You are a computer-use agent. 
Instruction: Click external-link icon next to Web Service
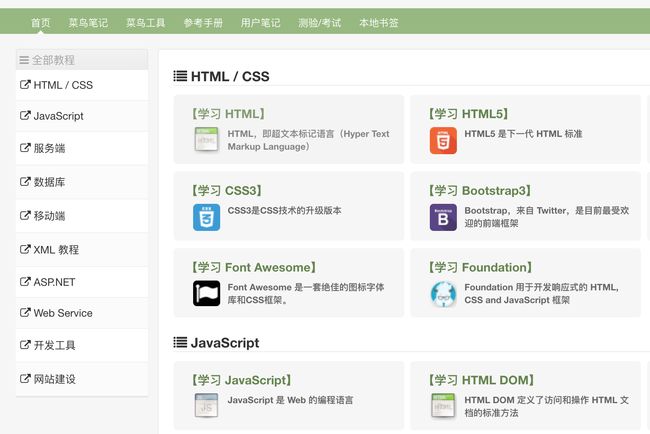tap(25, 313)
